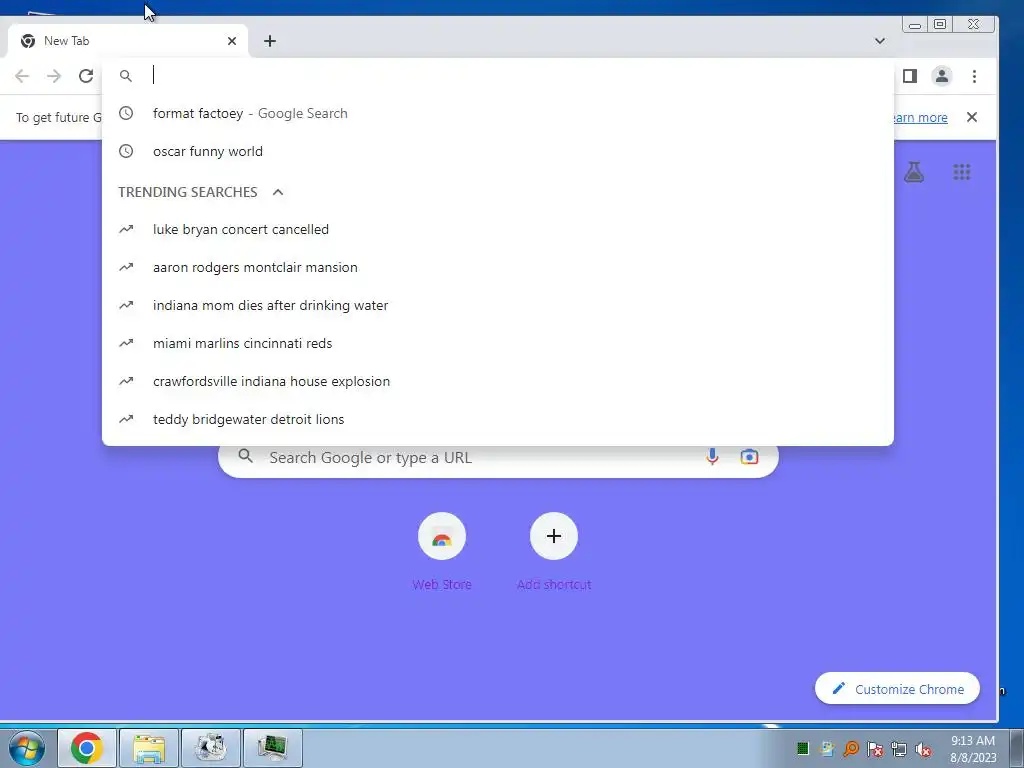Choose 'teddy bridgewater detroit lions' suggestion
Screen dimensions: 1024x768
(498, 419)
